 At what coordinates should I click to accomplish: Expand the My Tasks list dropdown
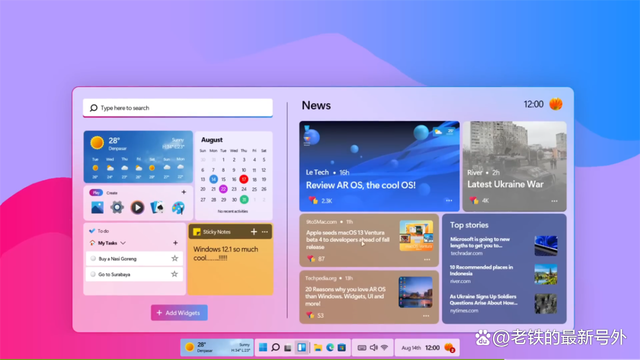point(123,243)
